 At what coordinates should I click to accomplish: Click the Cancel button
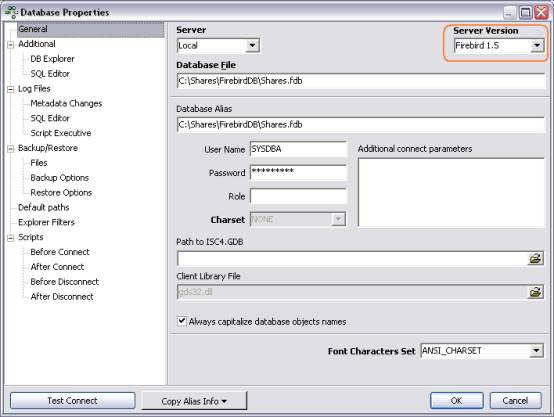[x=515, y=401]
